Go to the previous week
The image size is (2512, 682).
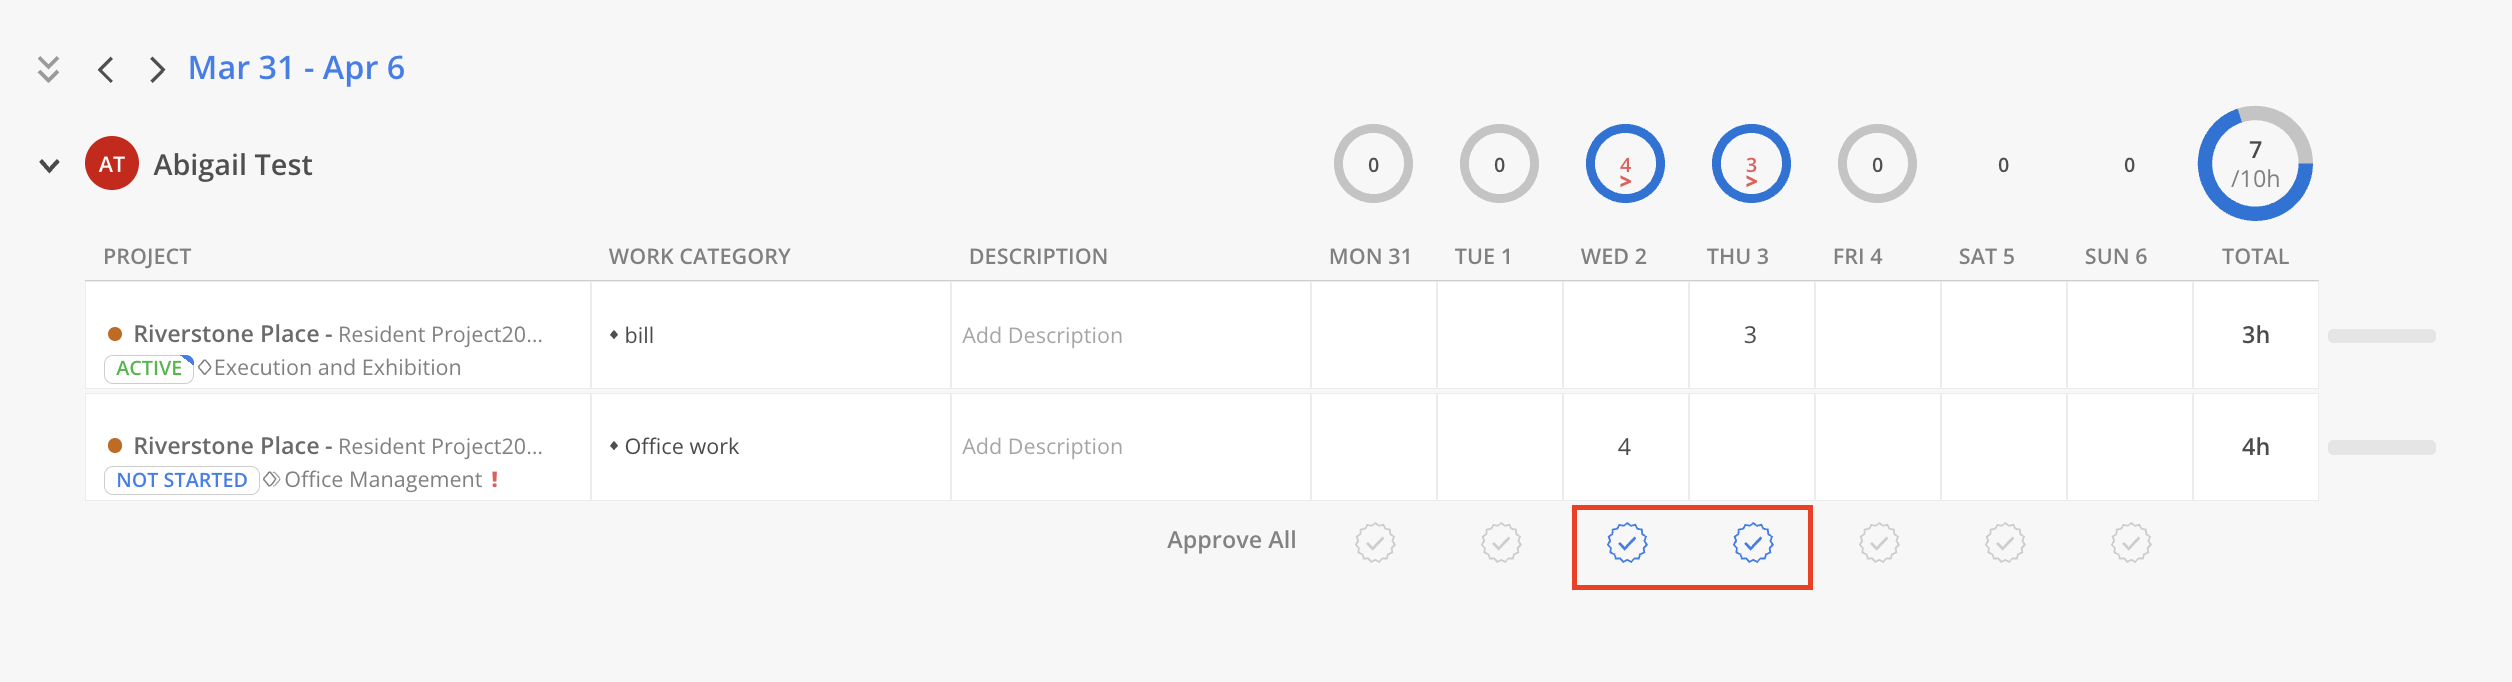click(106, 69)
